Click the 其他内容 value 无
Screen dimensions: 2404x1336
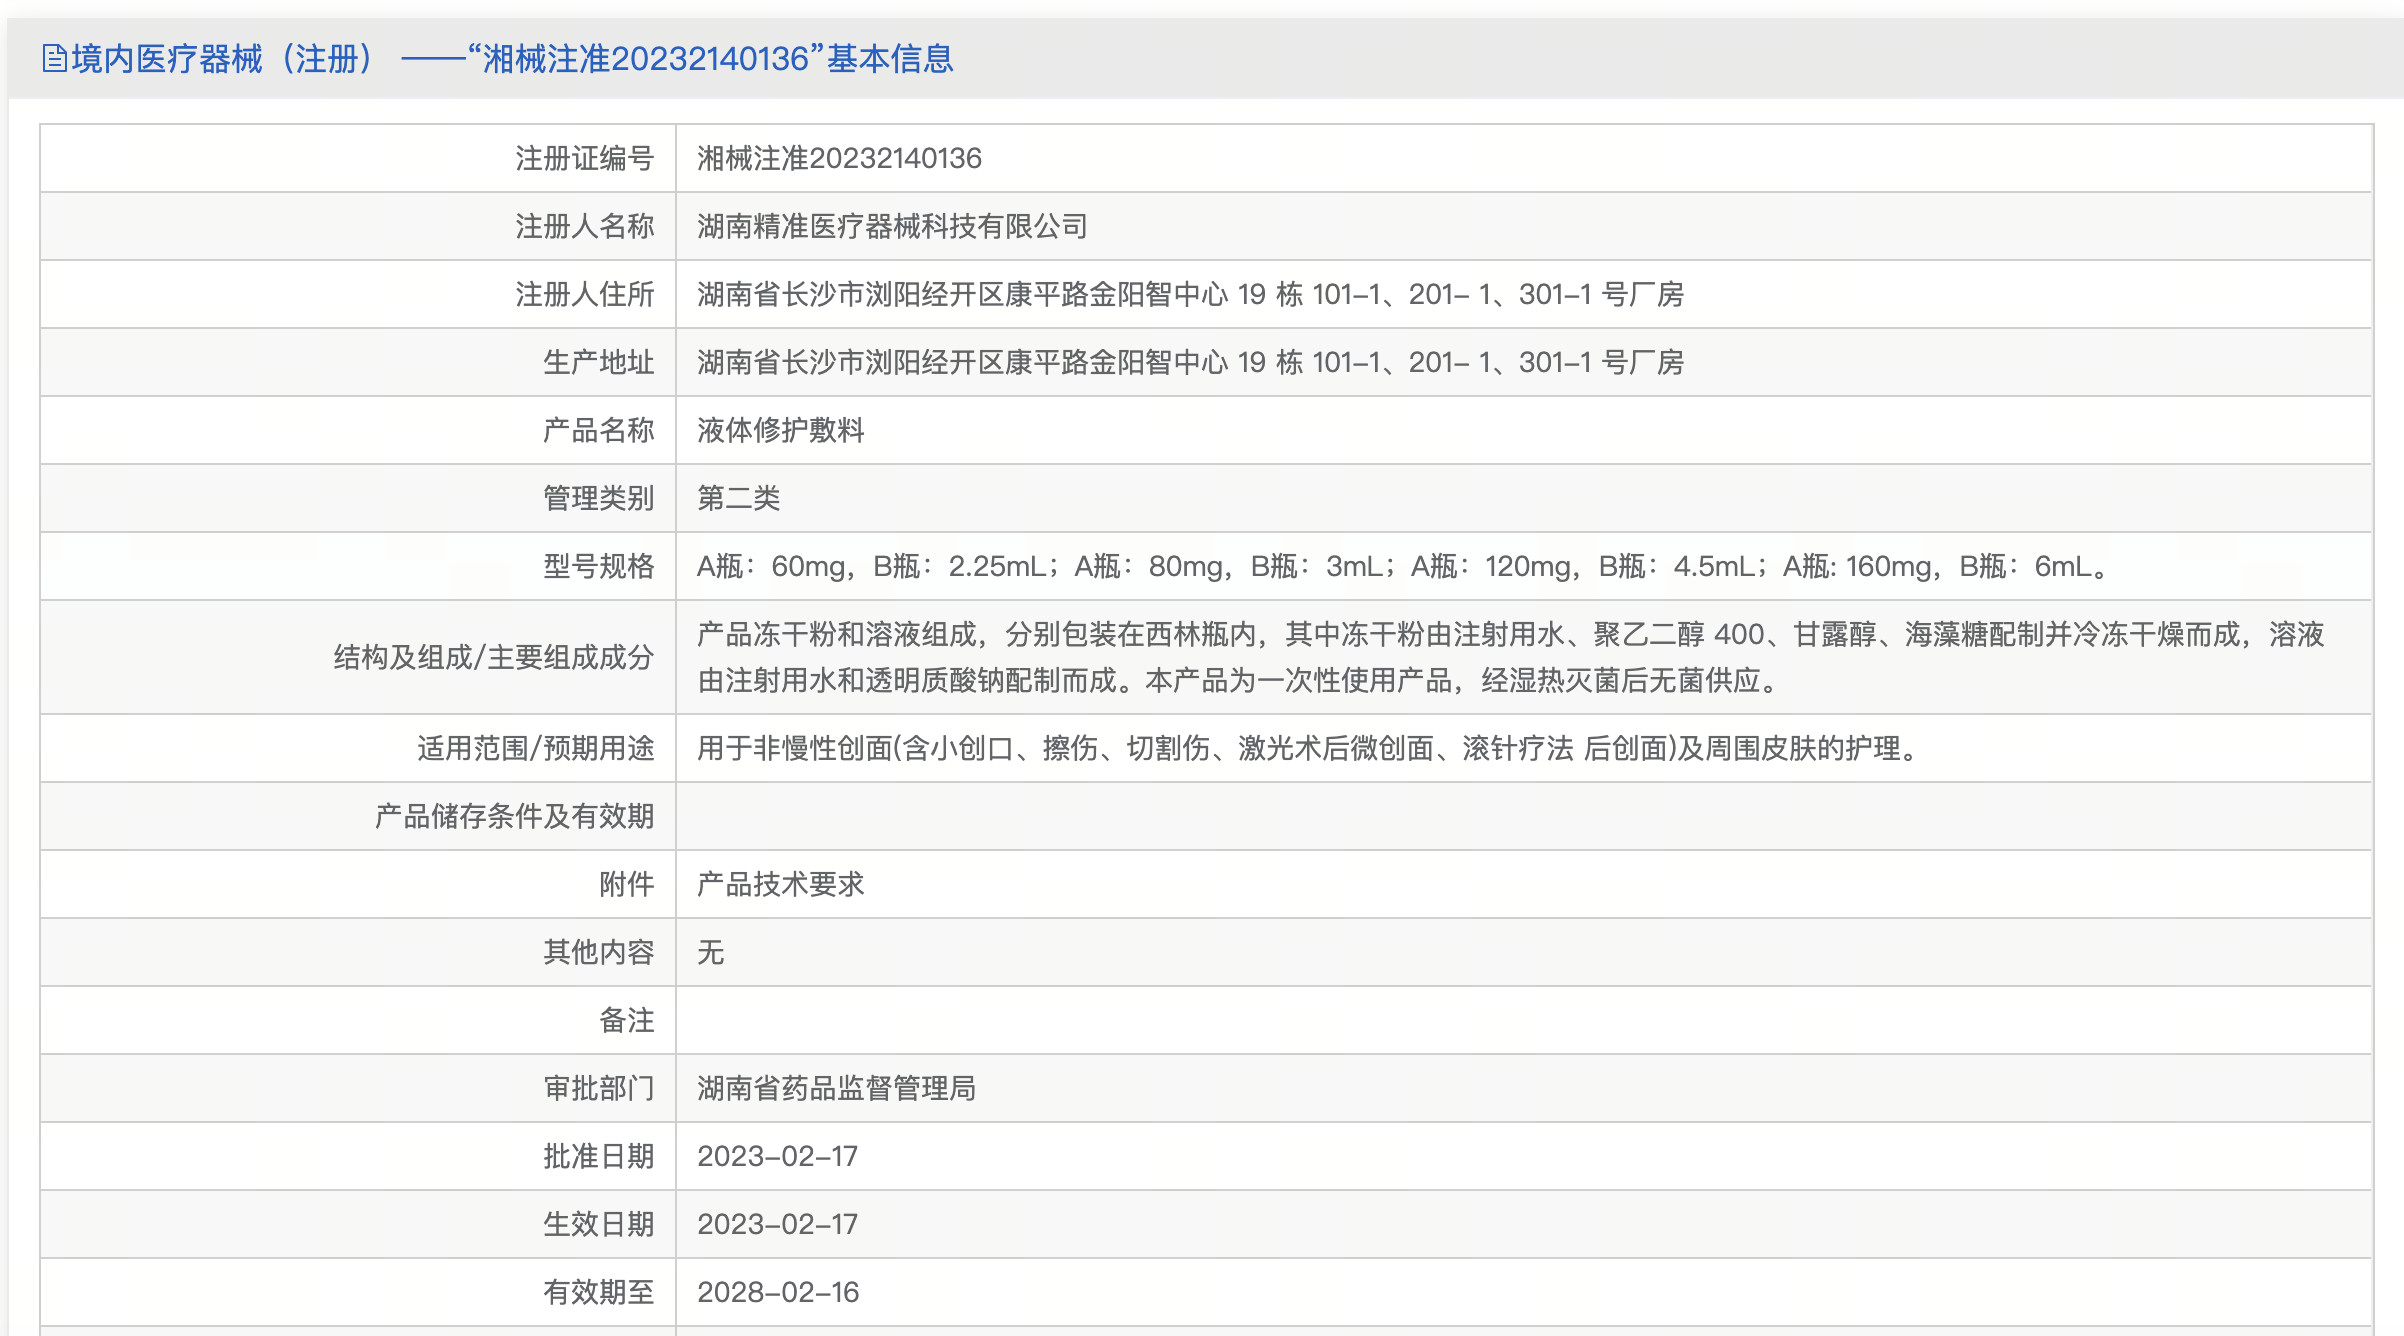[x=710, y=952]
